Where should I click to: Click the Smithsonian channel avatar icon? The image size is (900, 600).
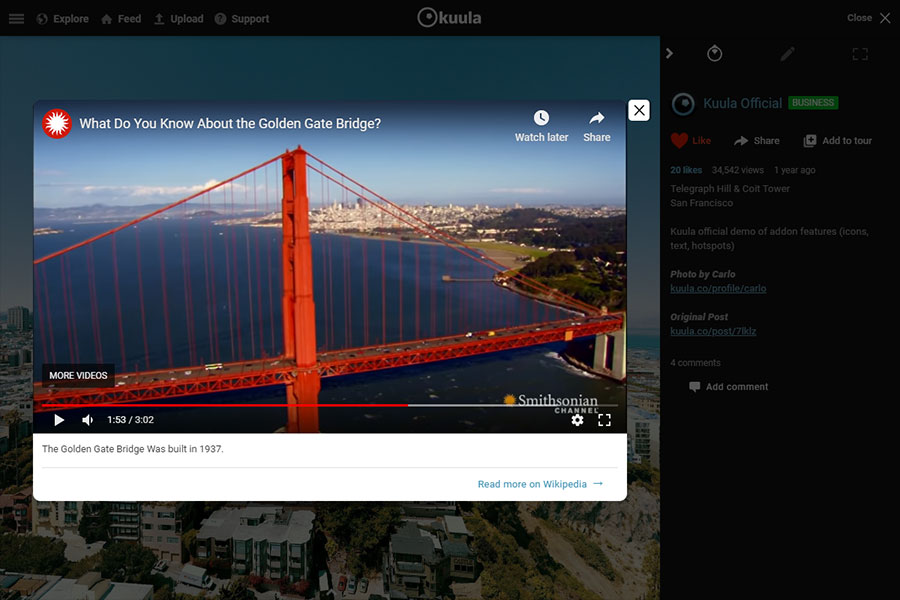pos(57,123)
